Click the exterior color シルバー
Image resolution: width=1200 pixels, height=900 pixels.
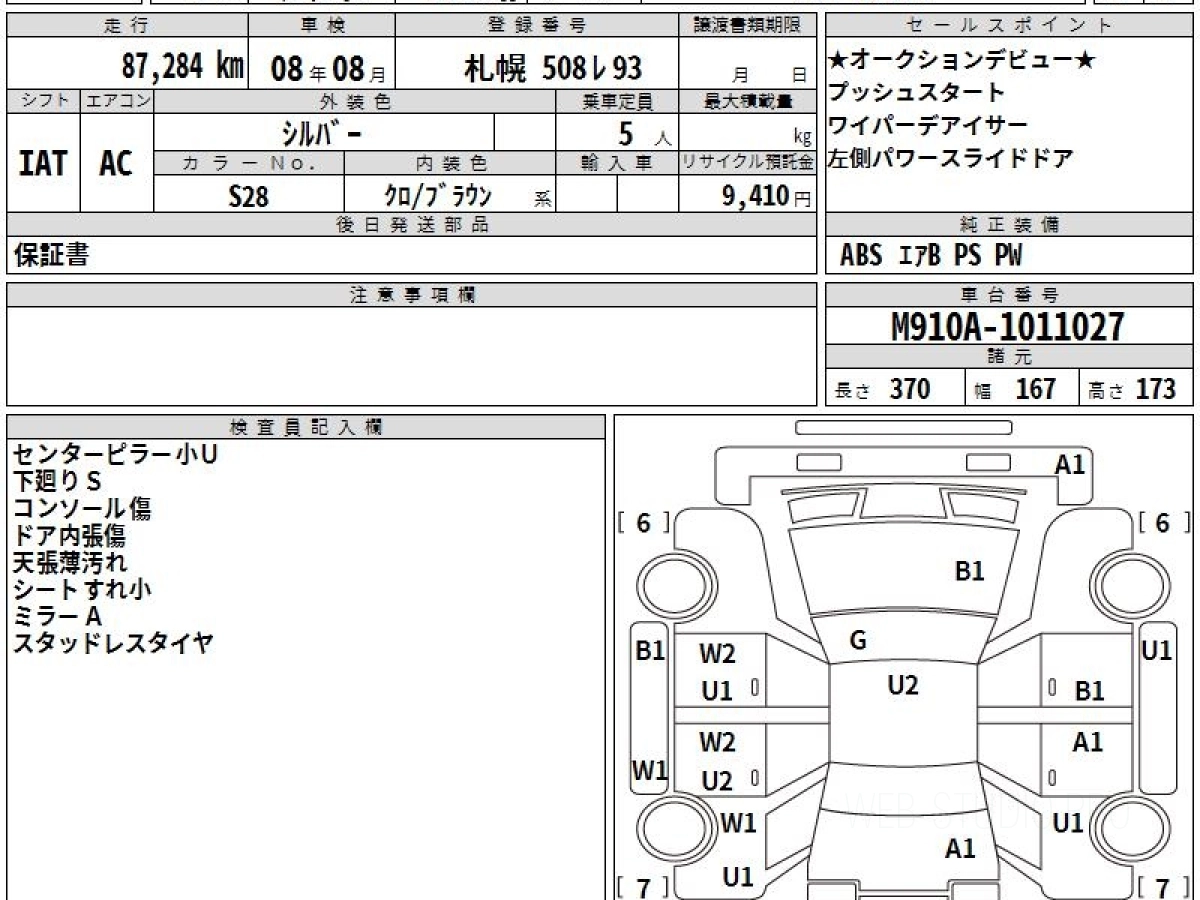[x=320, y=132]
